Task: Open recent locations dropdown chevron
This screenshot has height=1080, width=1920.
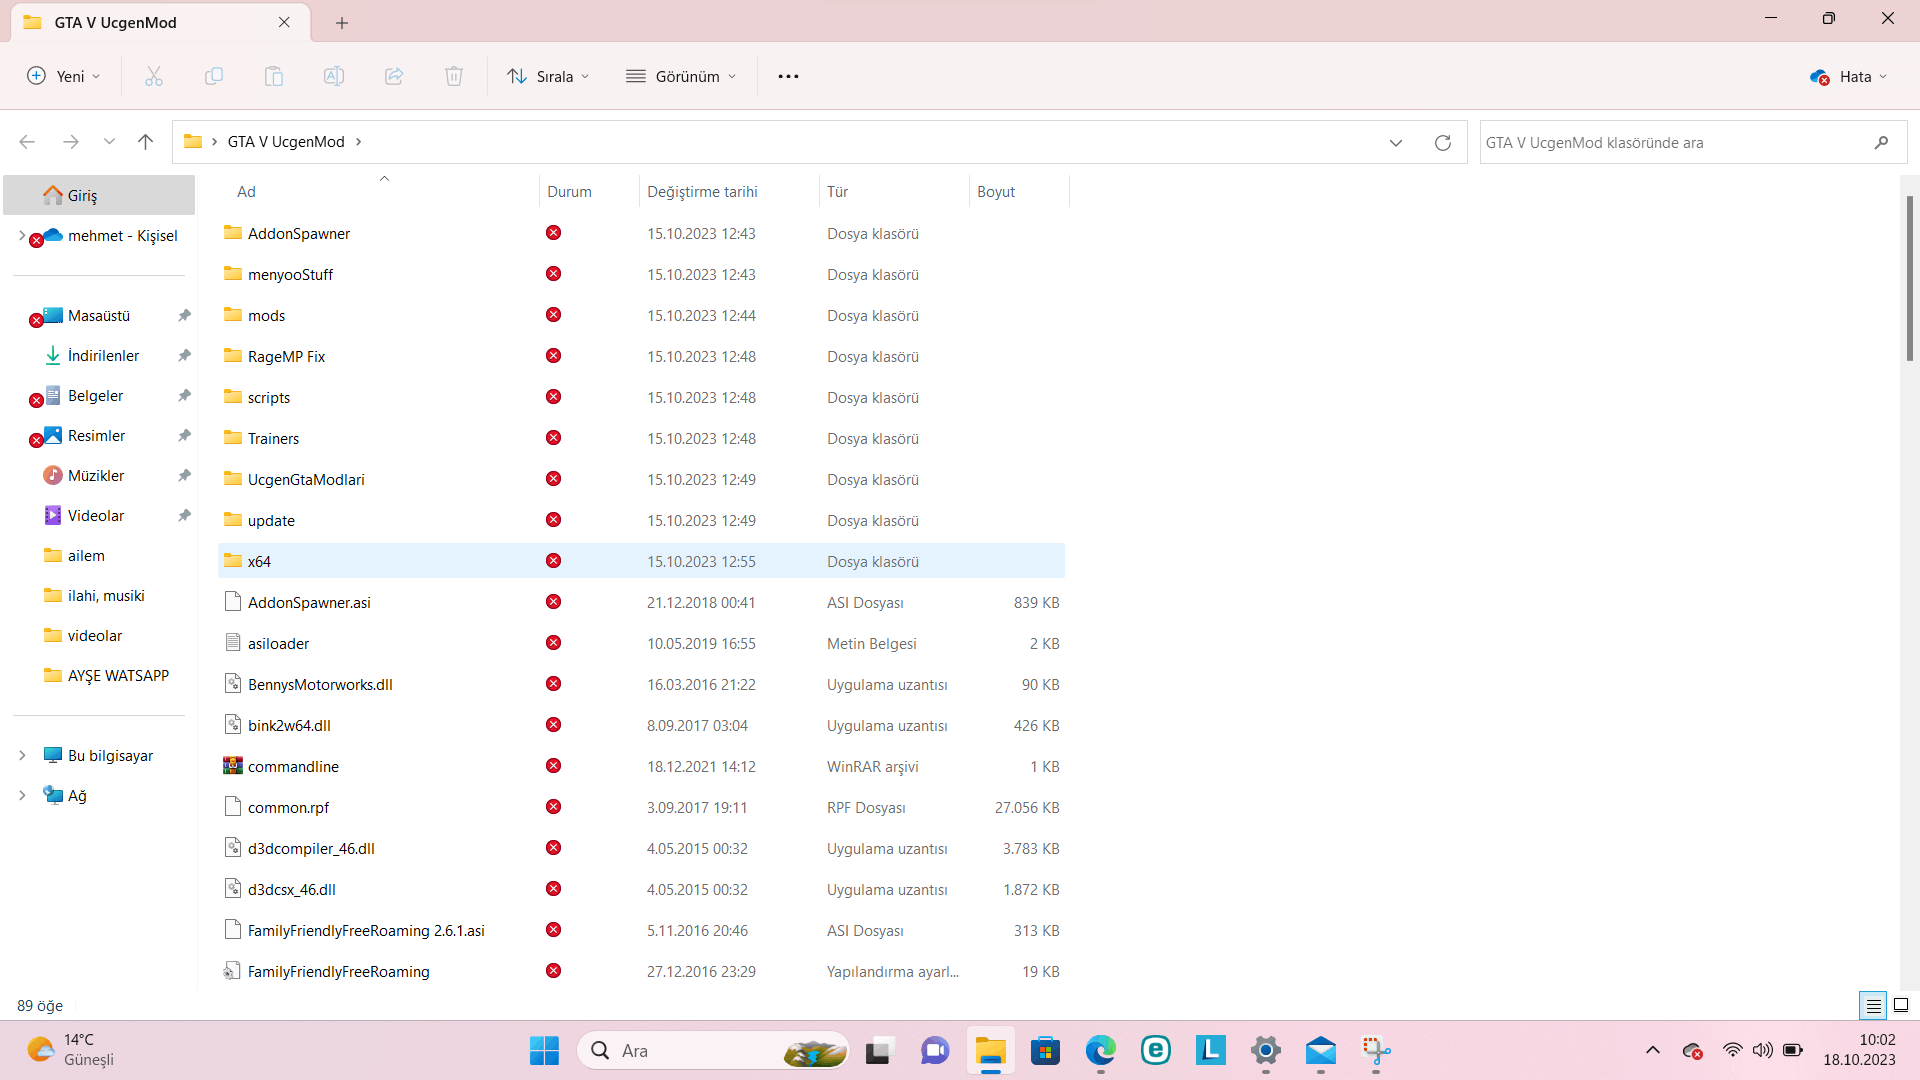Action: coord(109,142)
